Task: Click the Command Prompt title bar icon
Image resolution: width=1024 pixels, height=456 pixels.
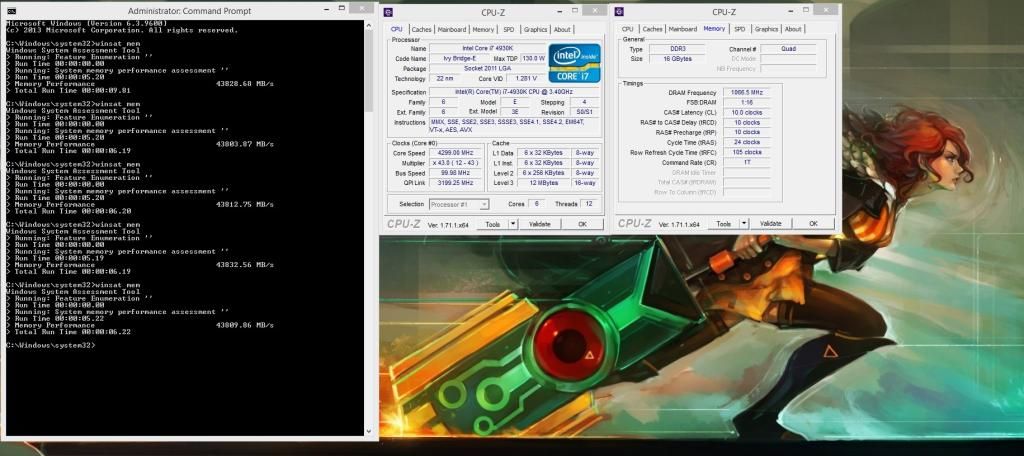Action: [x=10, y=10]
